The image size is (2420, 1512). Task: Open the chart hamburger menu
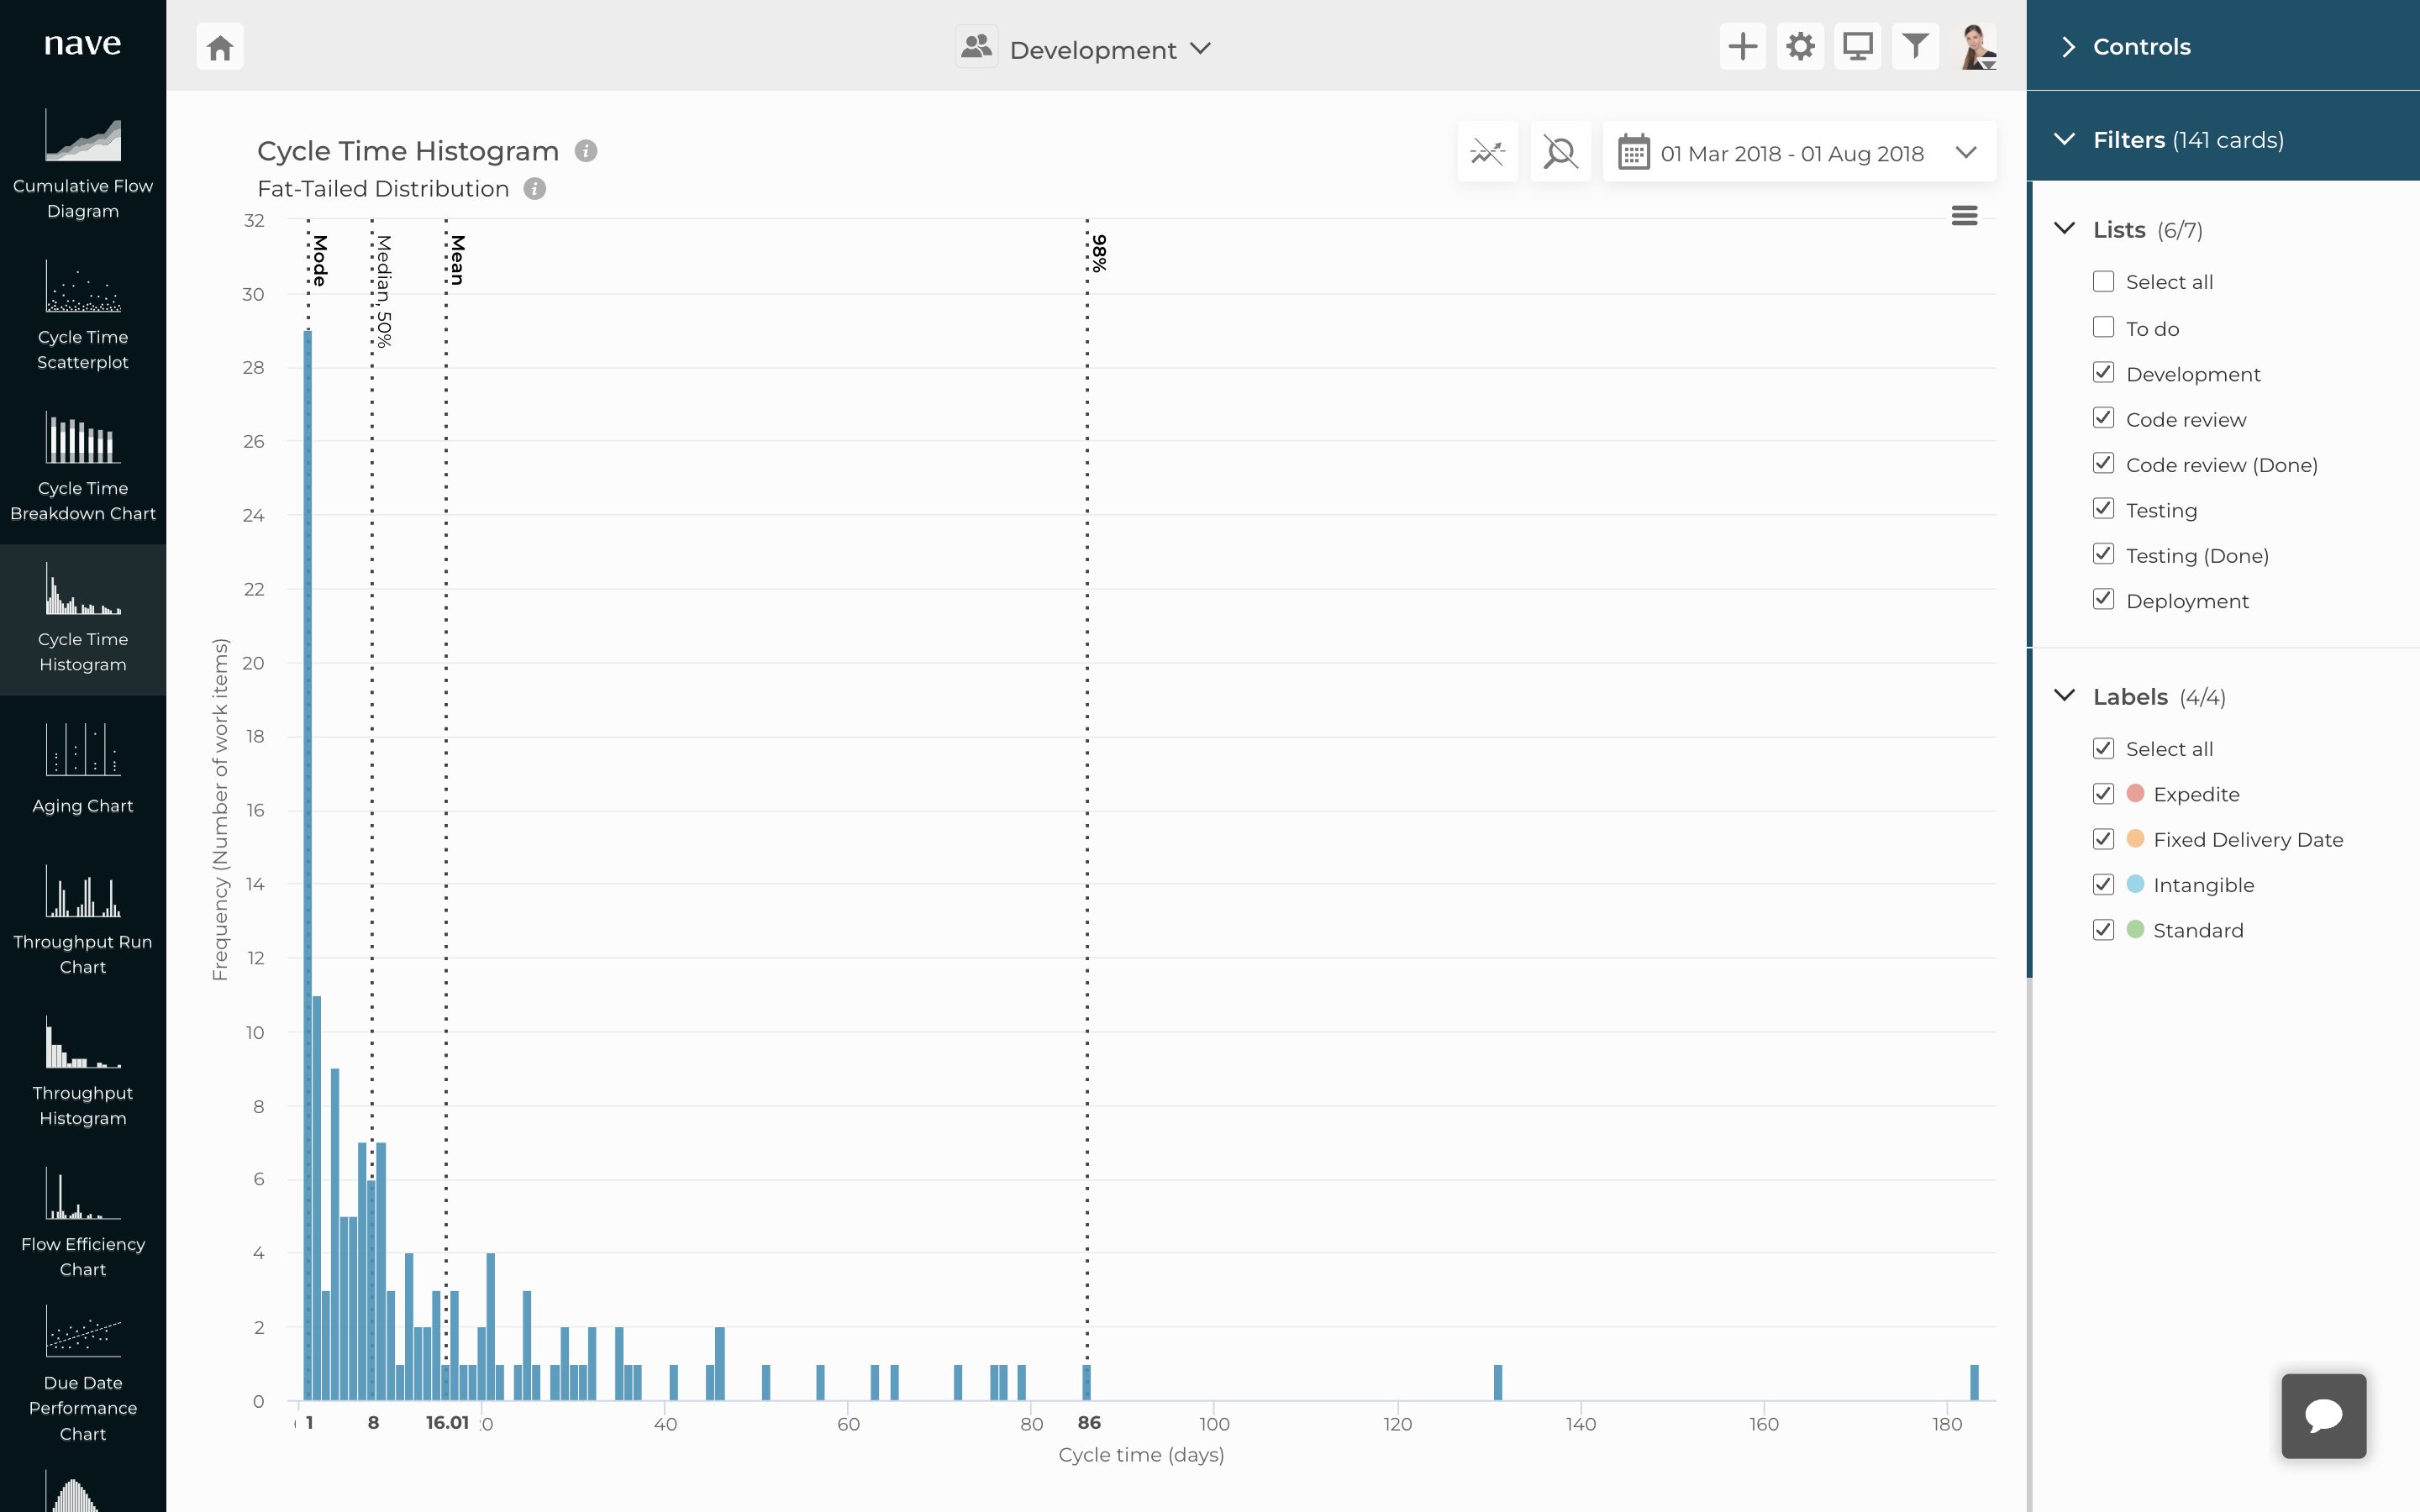pos(1963,214)
